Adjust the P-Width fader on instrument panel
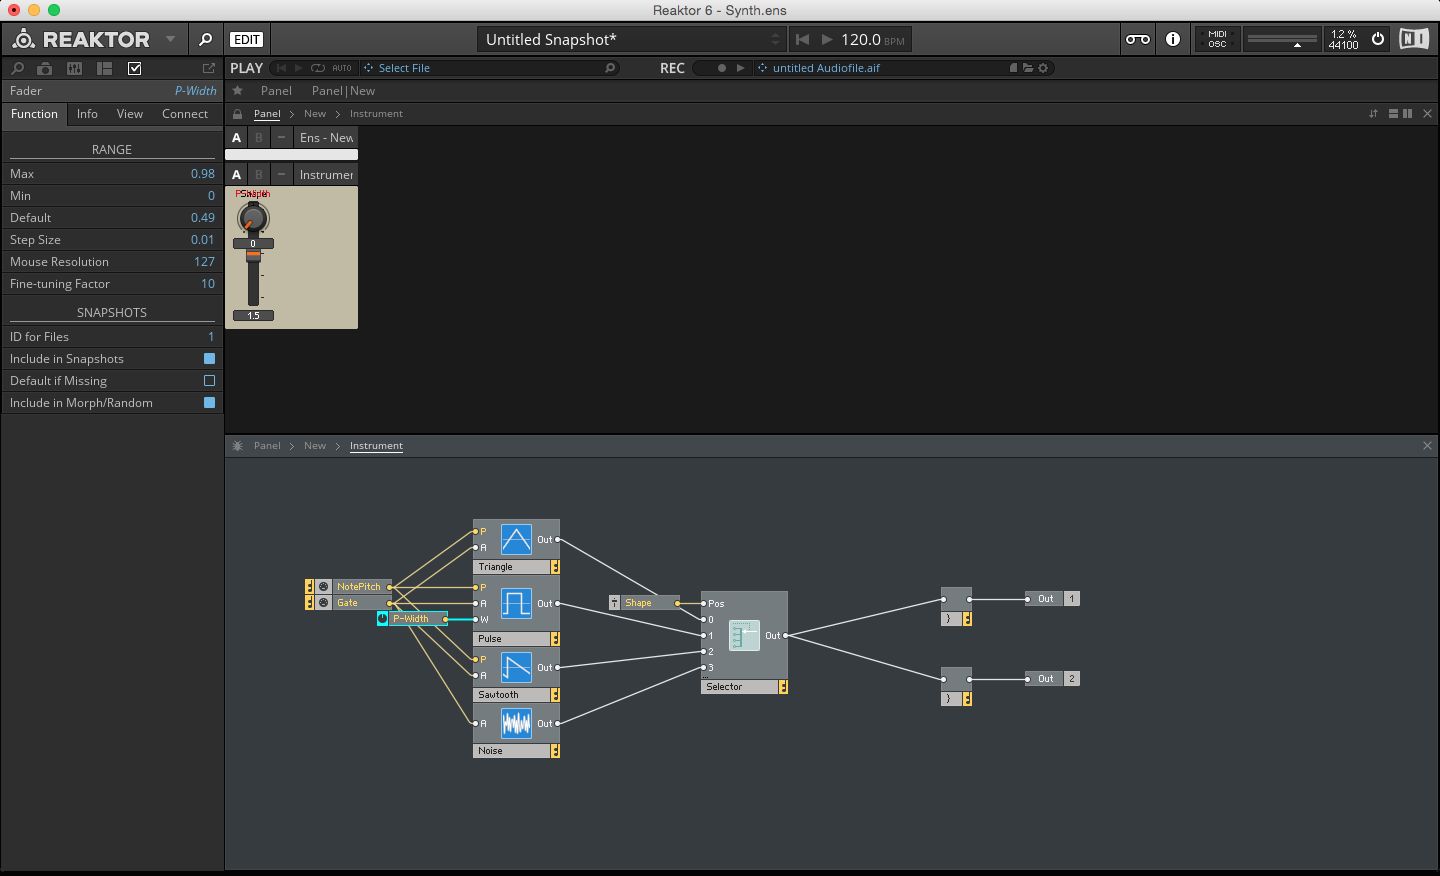 coord(253,256)
